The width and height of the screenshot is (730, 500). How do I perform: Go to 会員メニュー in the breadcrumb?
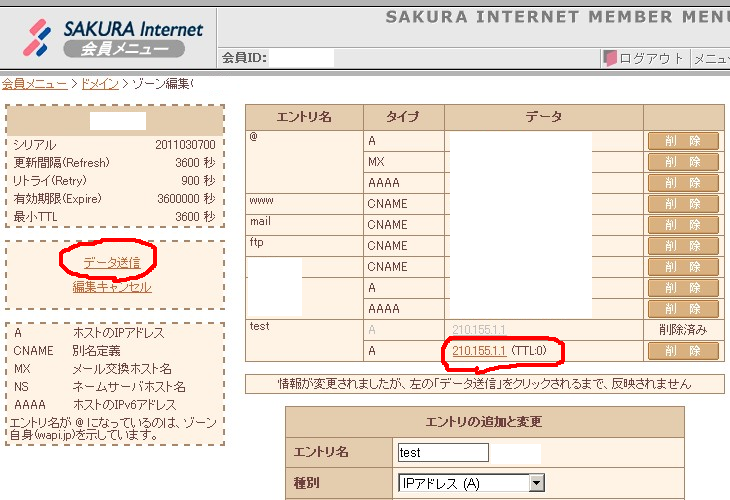(x=34, y=83)
